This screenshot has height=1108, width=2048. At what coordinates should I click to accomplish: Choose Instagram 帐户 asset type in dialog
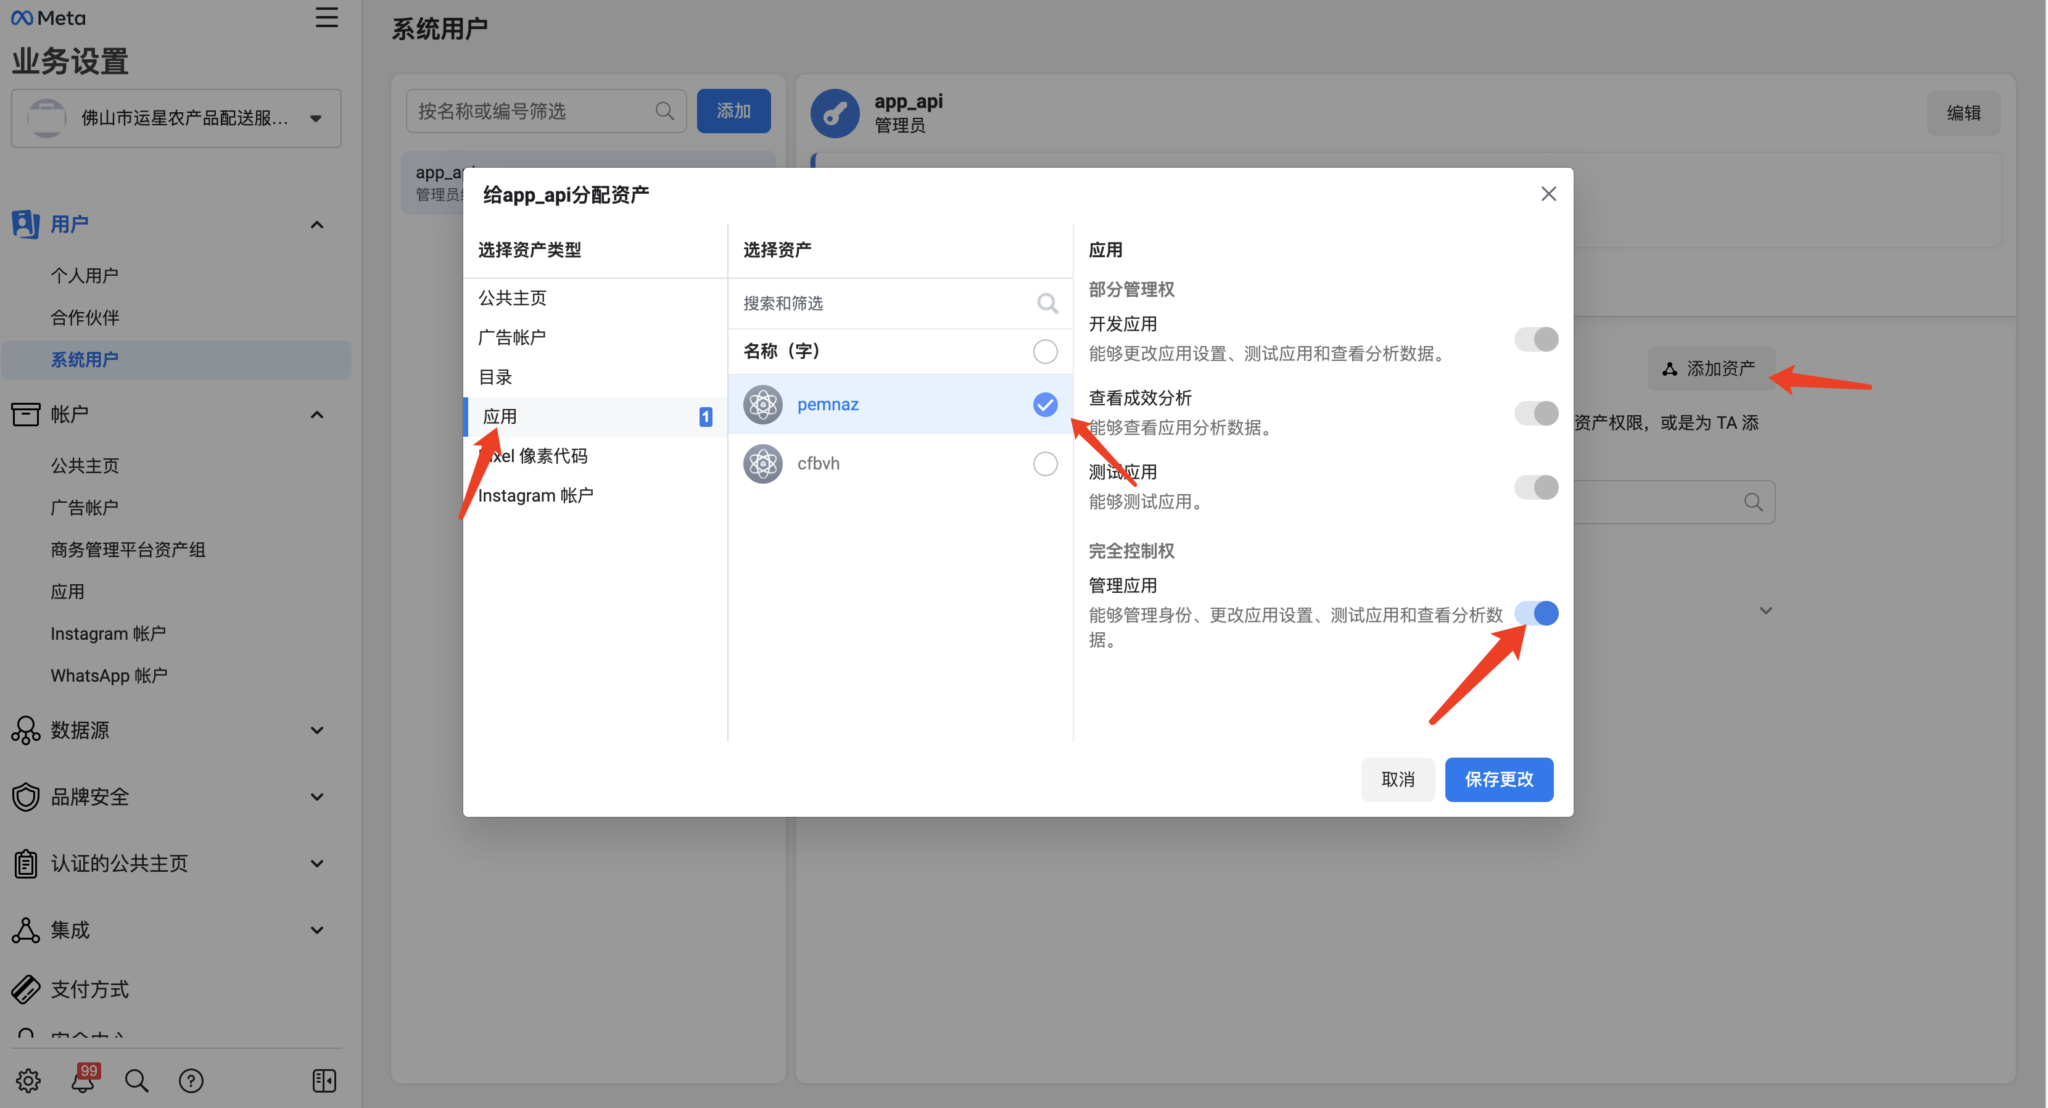pos(536,496)
